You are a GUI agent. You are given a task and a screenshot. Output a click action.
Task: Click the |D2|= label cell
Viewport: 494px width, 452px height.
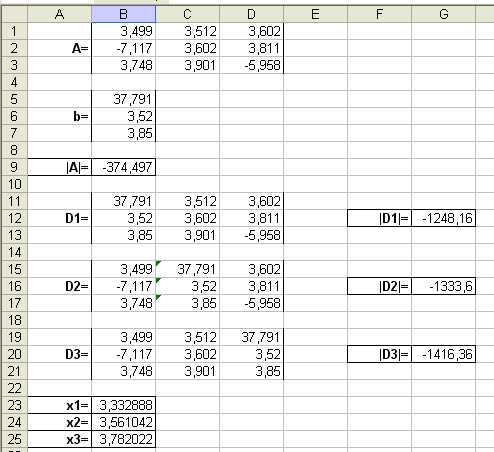(379, 286)
